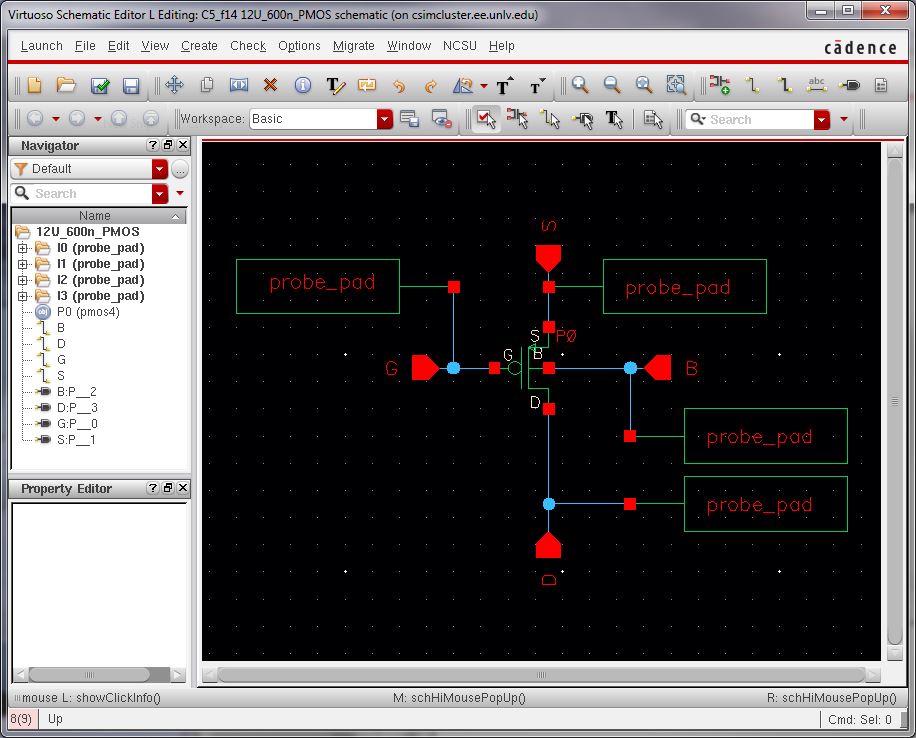Click the Edit Object Properties info icon
This screenshot has height=738, width=916.
(302, 86)
